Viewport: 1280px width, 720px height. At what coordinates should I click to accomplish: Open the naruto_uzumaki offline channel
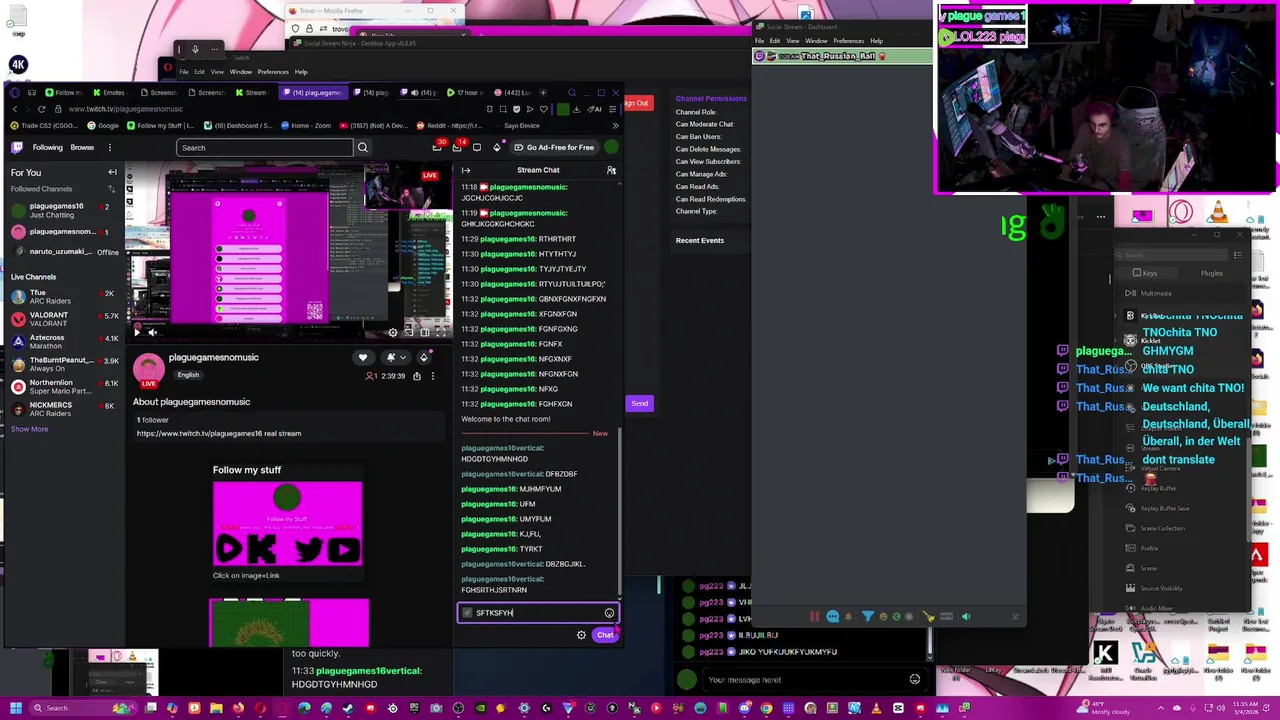62,252
